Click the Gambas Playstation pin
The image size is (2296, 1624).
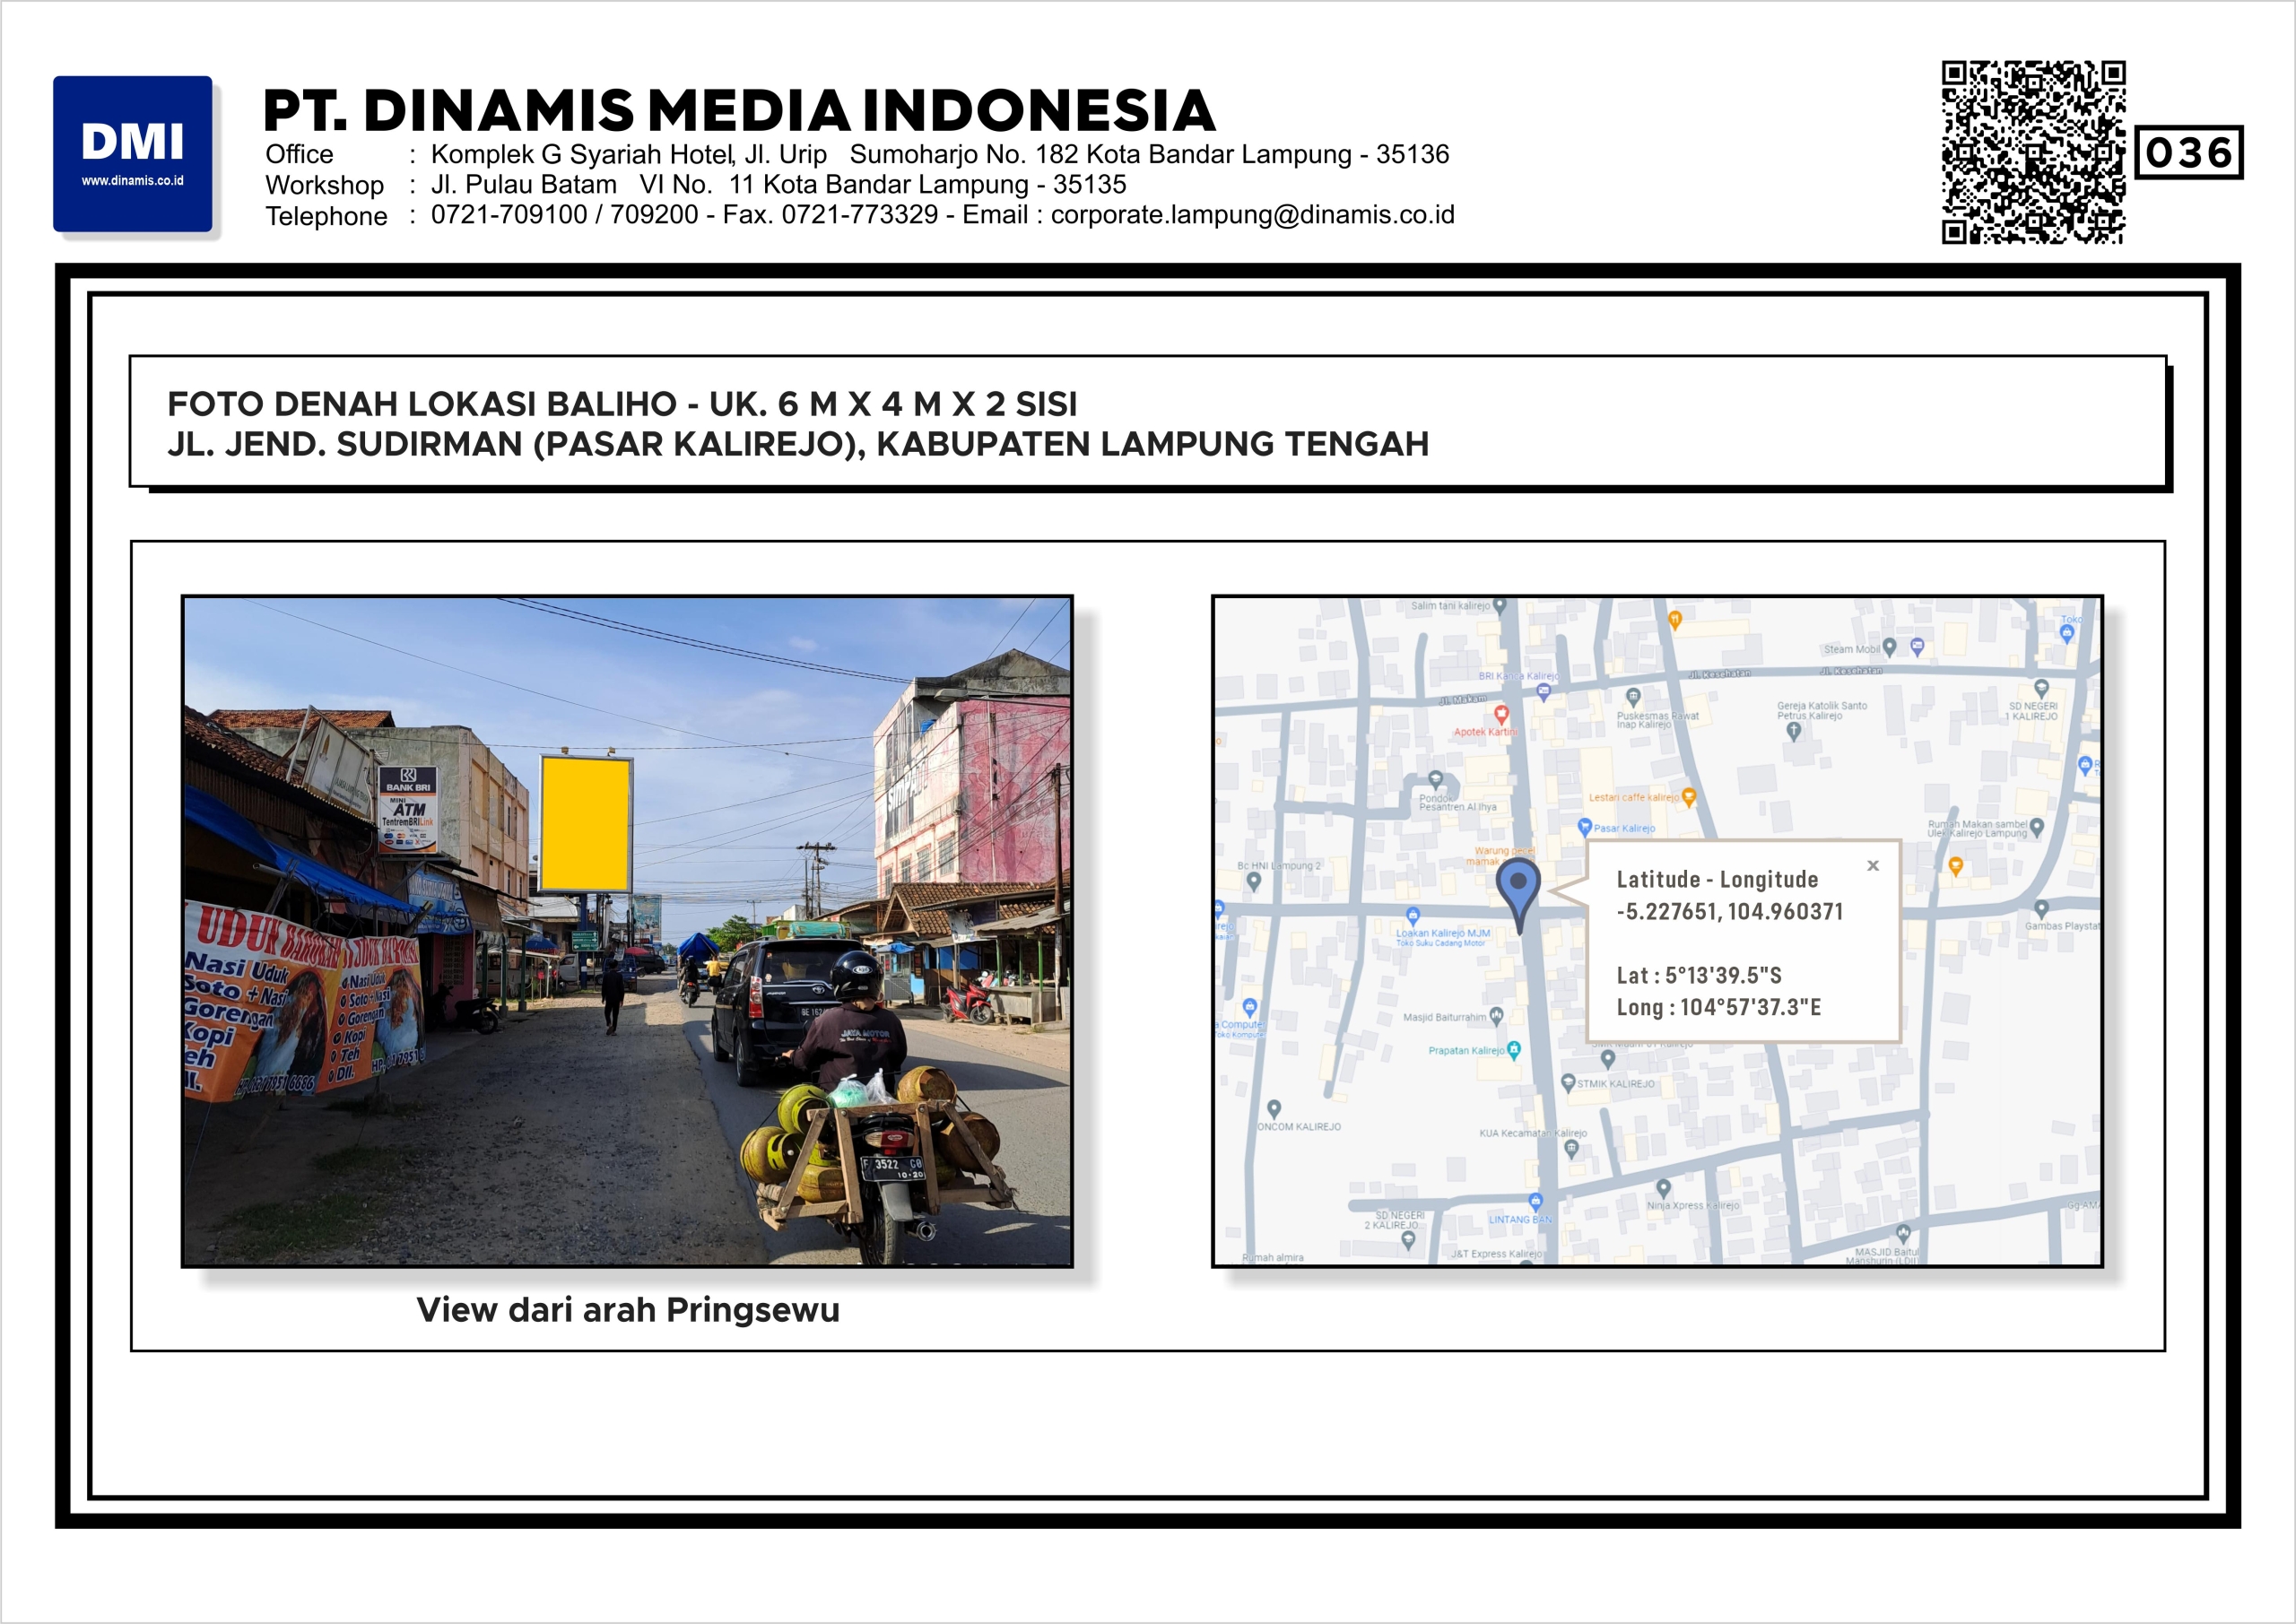[2041, 909]
